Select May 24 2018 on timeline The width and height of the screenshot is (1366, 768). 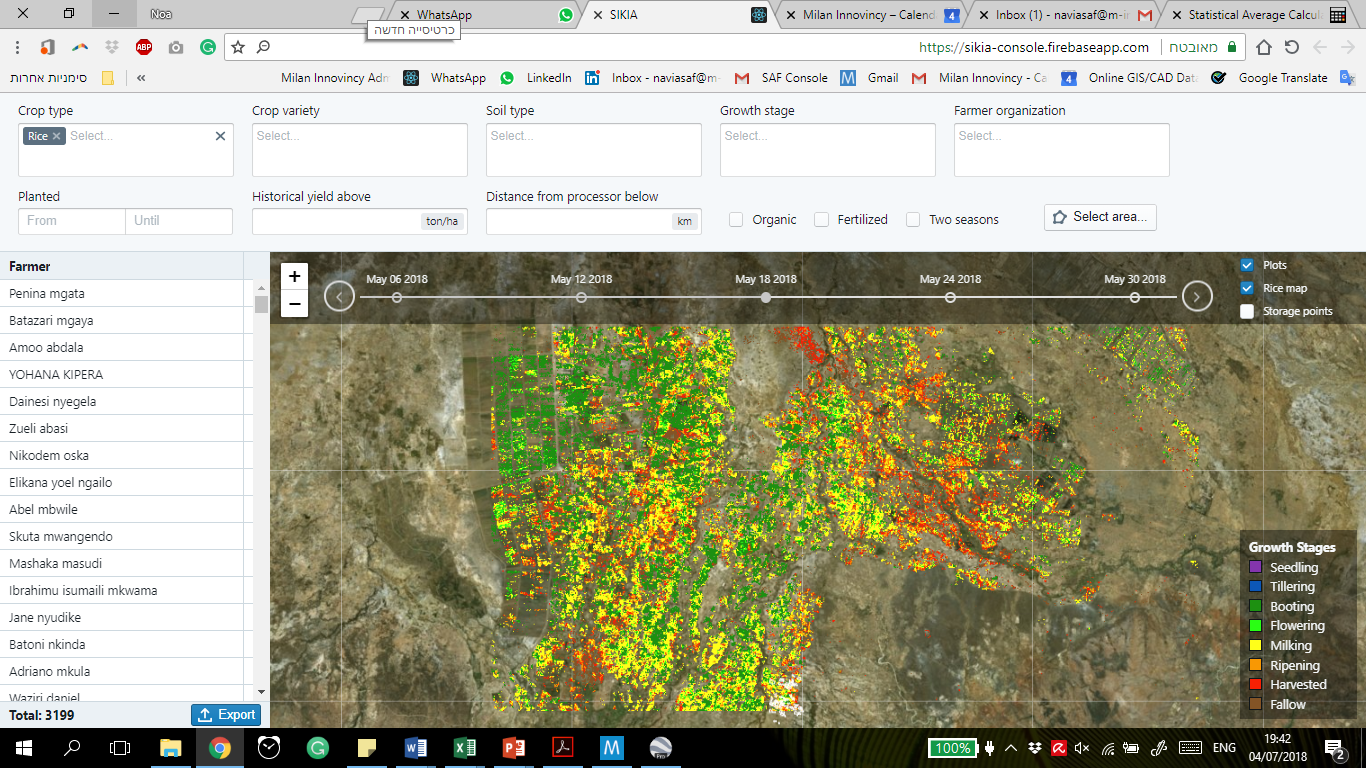(950, 297)
